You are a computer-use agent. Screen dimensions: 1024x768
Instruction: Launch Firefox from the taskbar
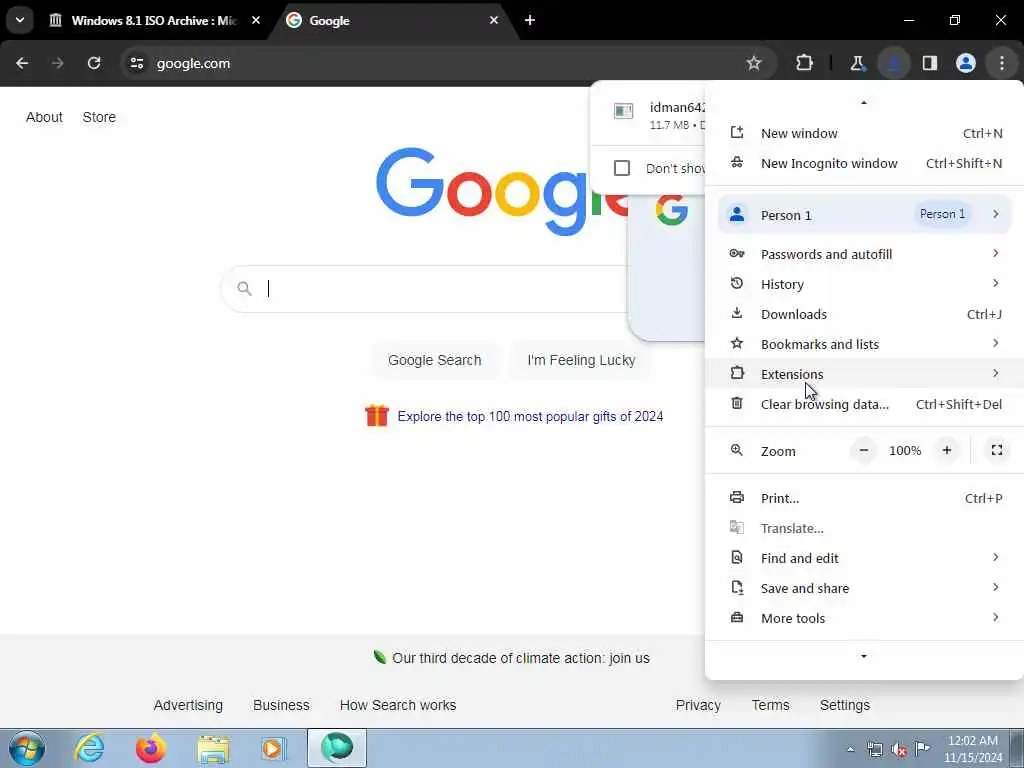point(151,748)
